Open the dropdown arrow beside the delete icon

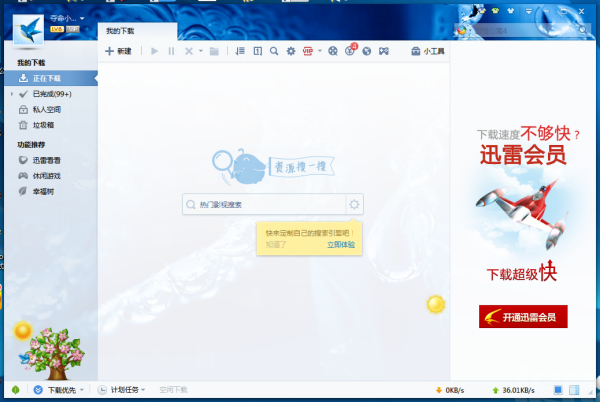tap(201, 51)
